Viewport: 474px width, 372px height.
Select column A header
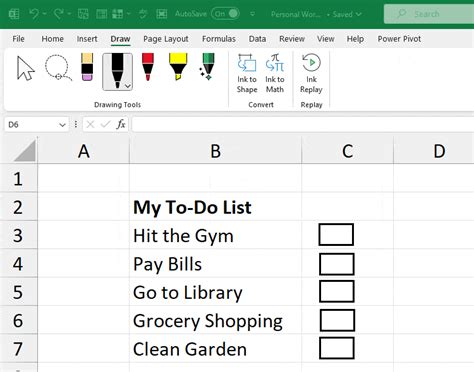(x=84, y=151)
